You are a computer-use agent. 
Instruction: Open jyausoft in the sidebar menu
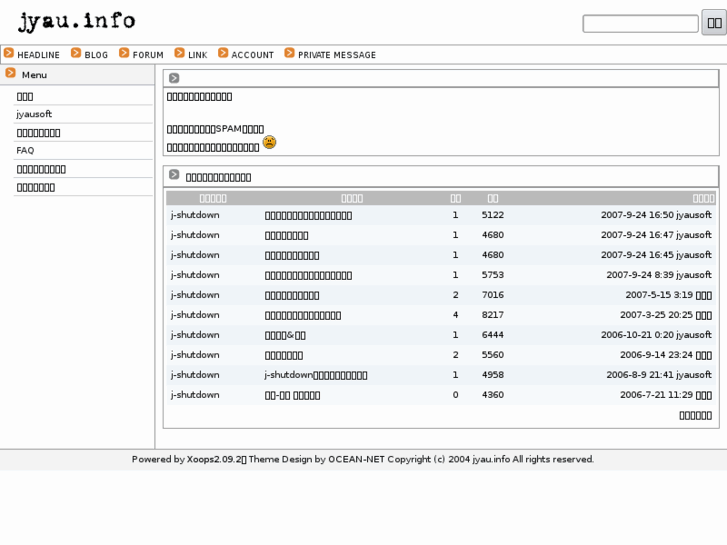click(34, 114)
